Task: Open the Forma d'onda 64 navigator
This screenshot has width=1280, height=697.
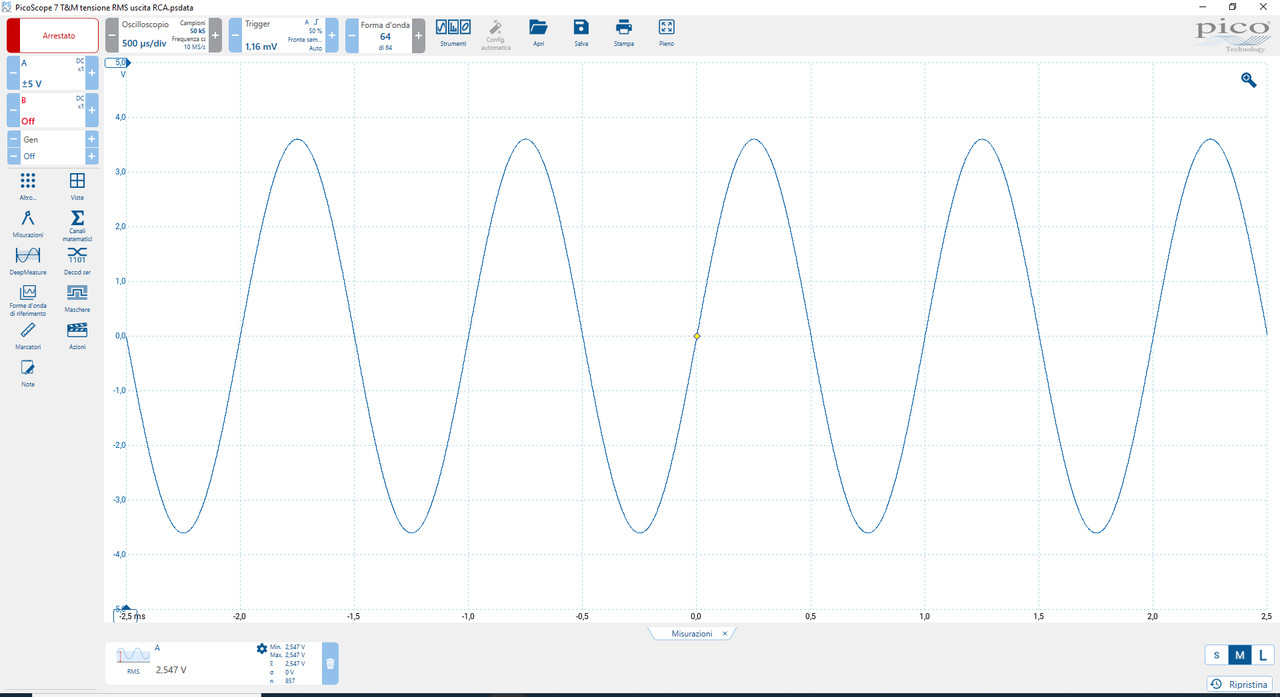Action: (x=385, y=35)
